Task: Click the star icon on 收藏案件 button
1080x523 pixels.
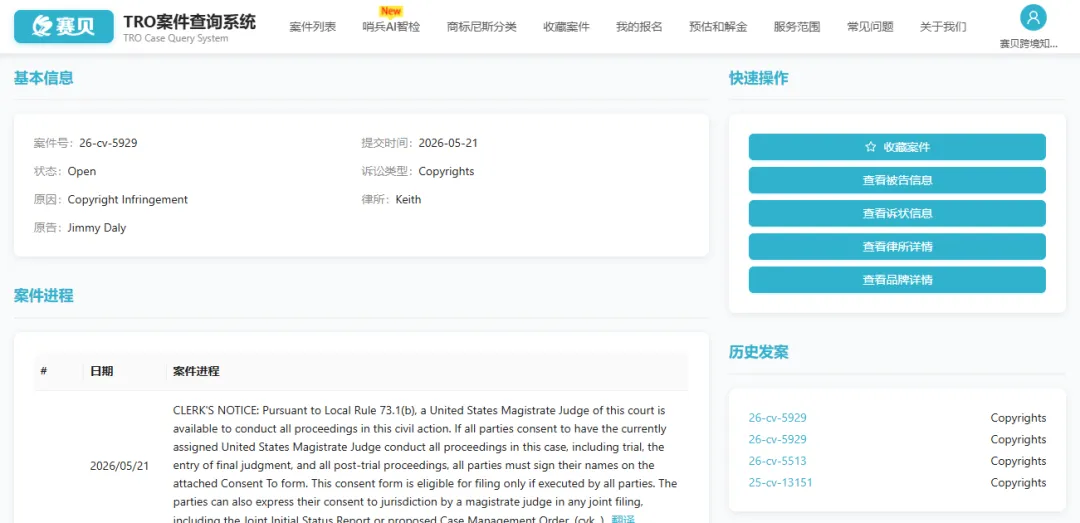Action: [870, 147]
